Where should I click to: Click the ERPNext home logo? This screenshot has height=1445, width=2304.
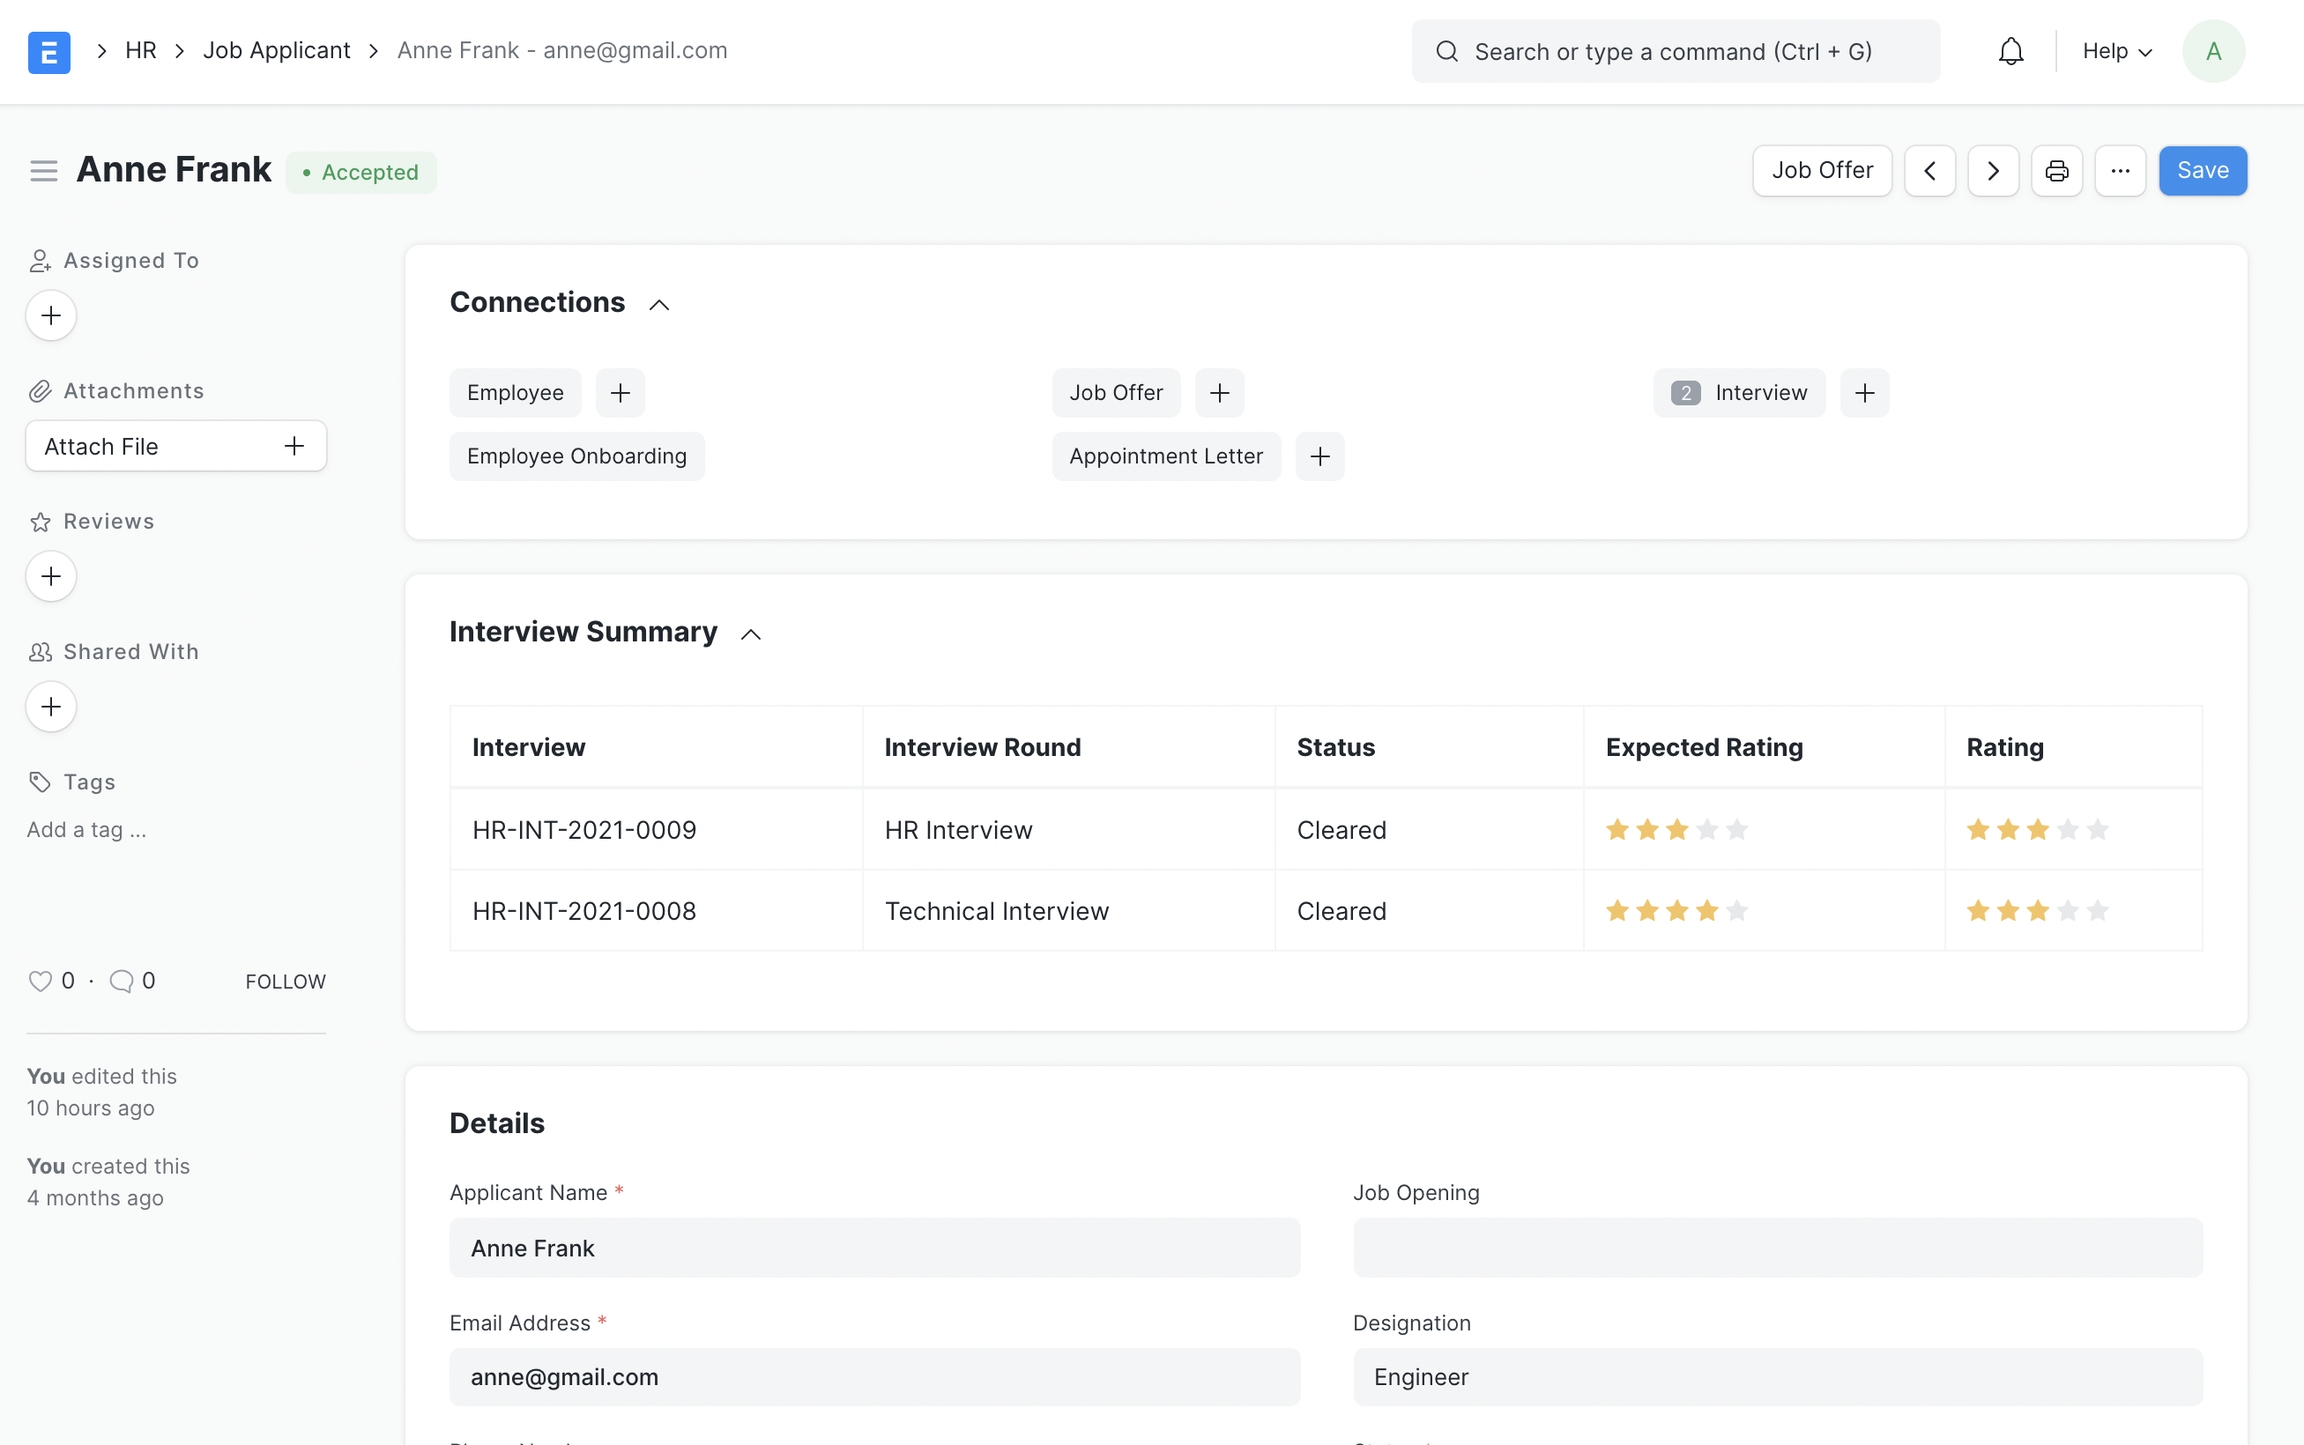(49, 51)
